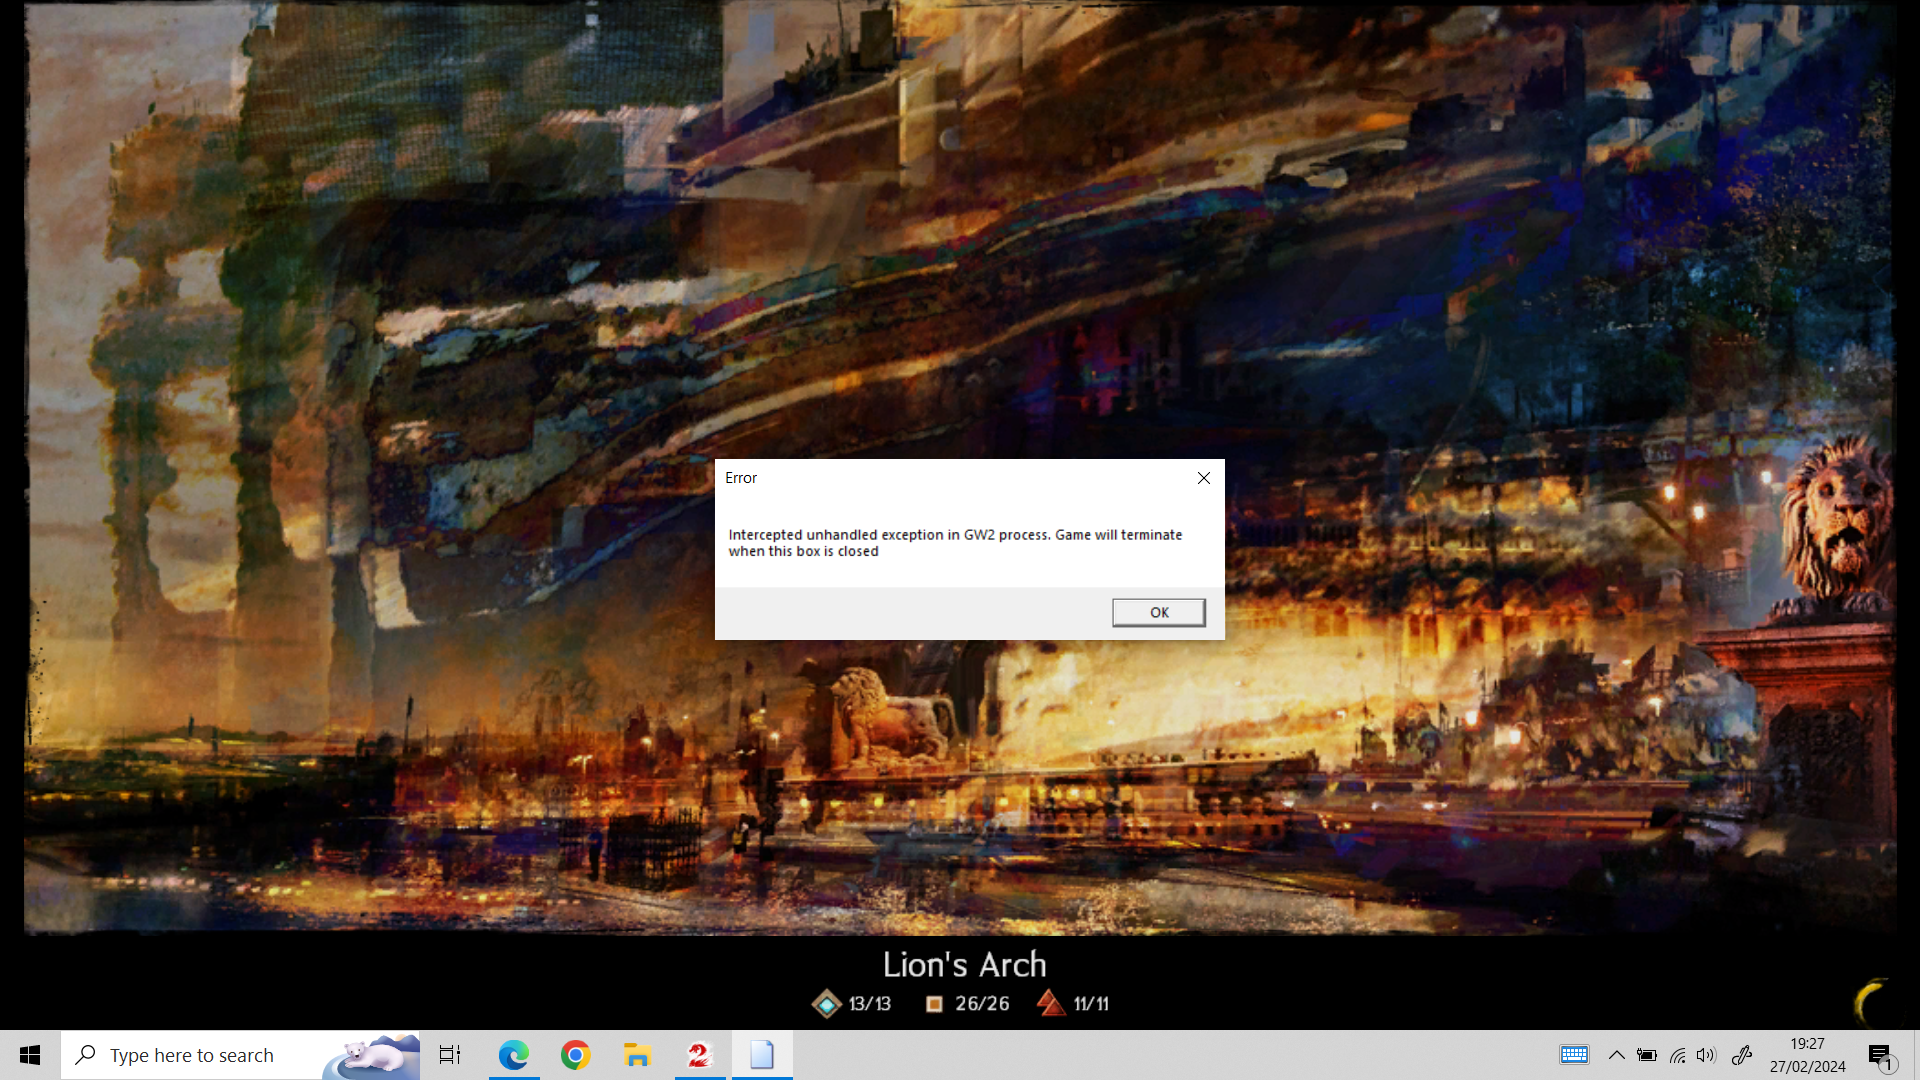Click the 11/11 vista count

tap(1091, 1003)
